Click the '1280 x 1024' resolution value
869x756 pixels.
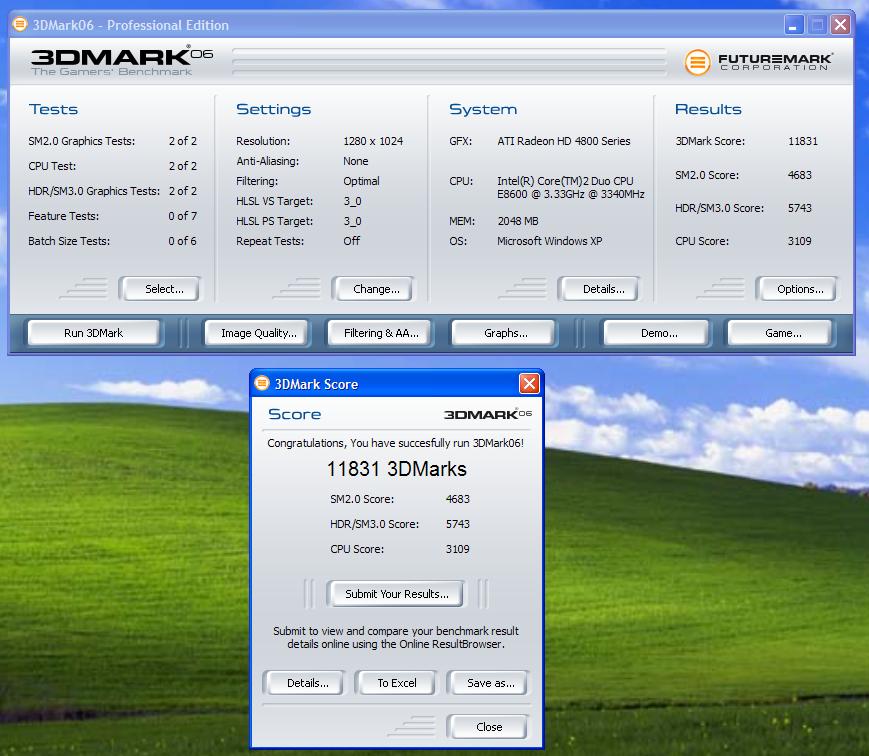pyautogui.click(x=373, y=141)
